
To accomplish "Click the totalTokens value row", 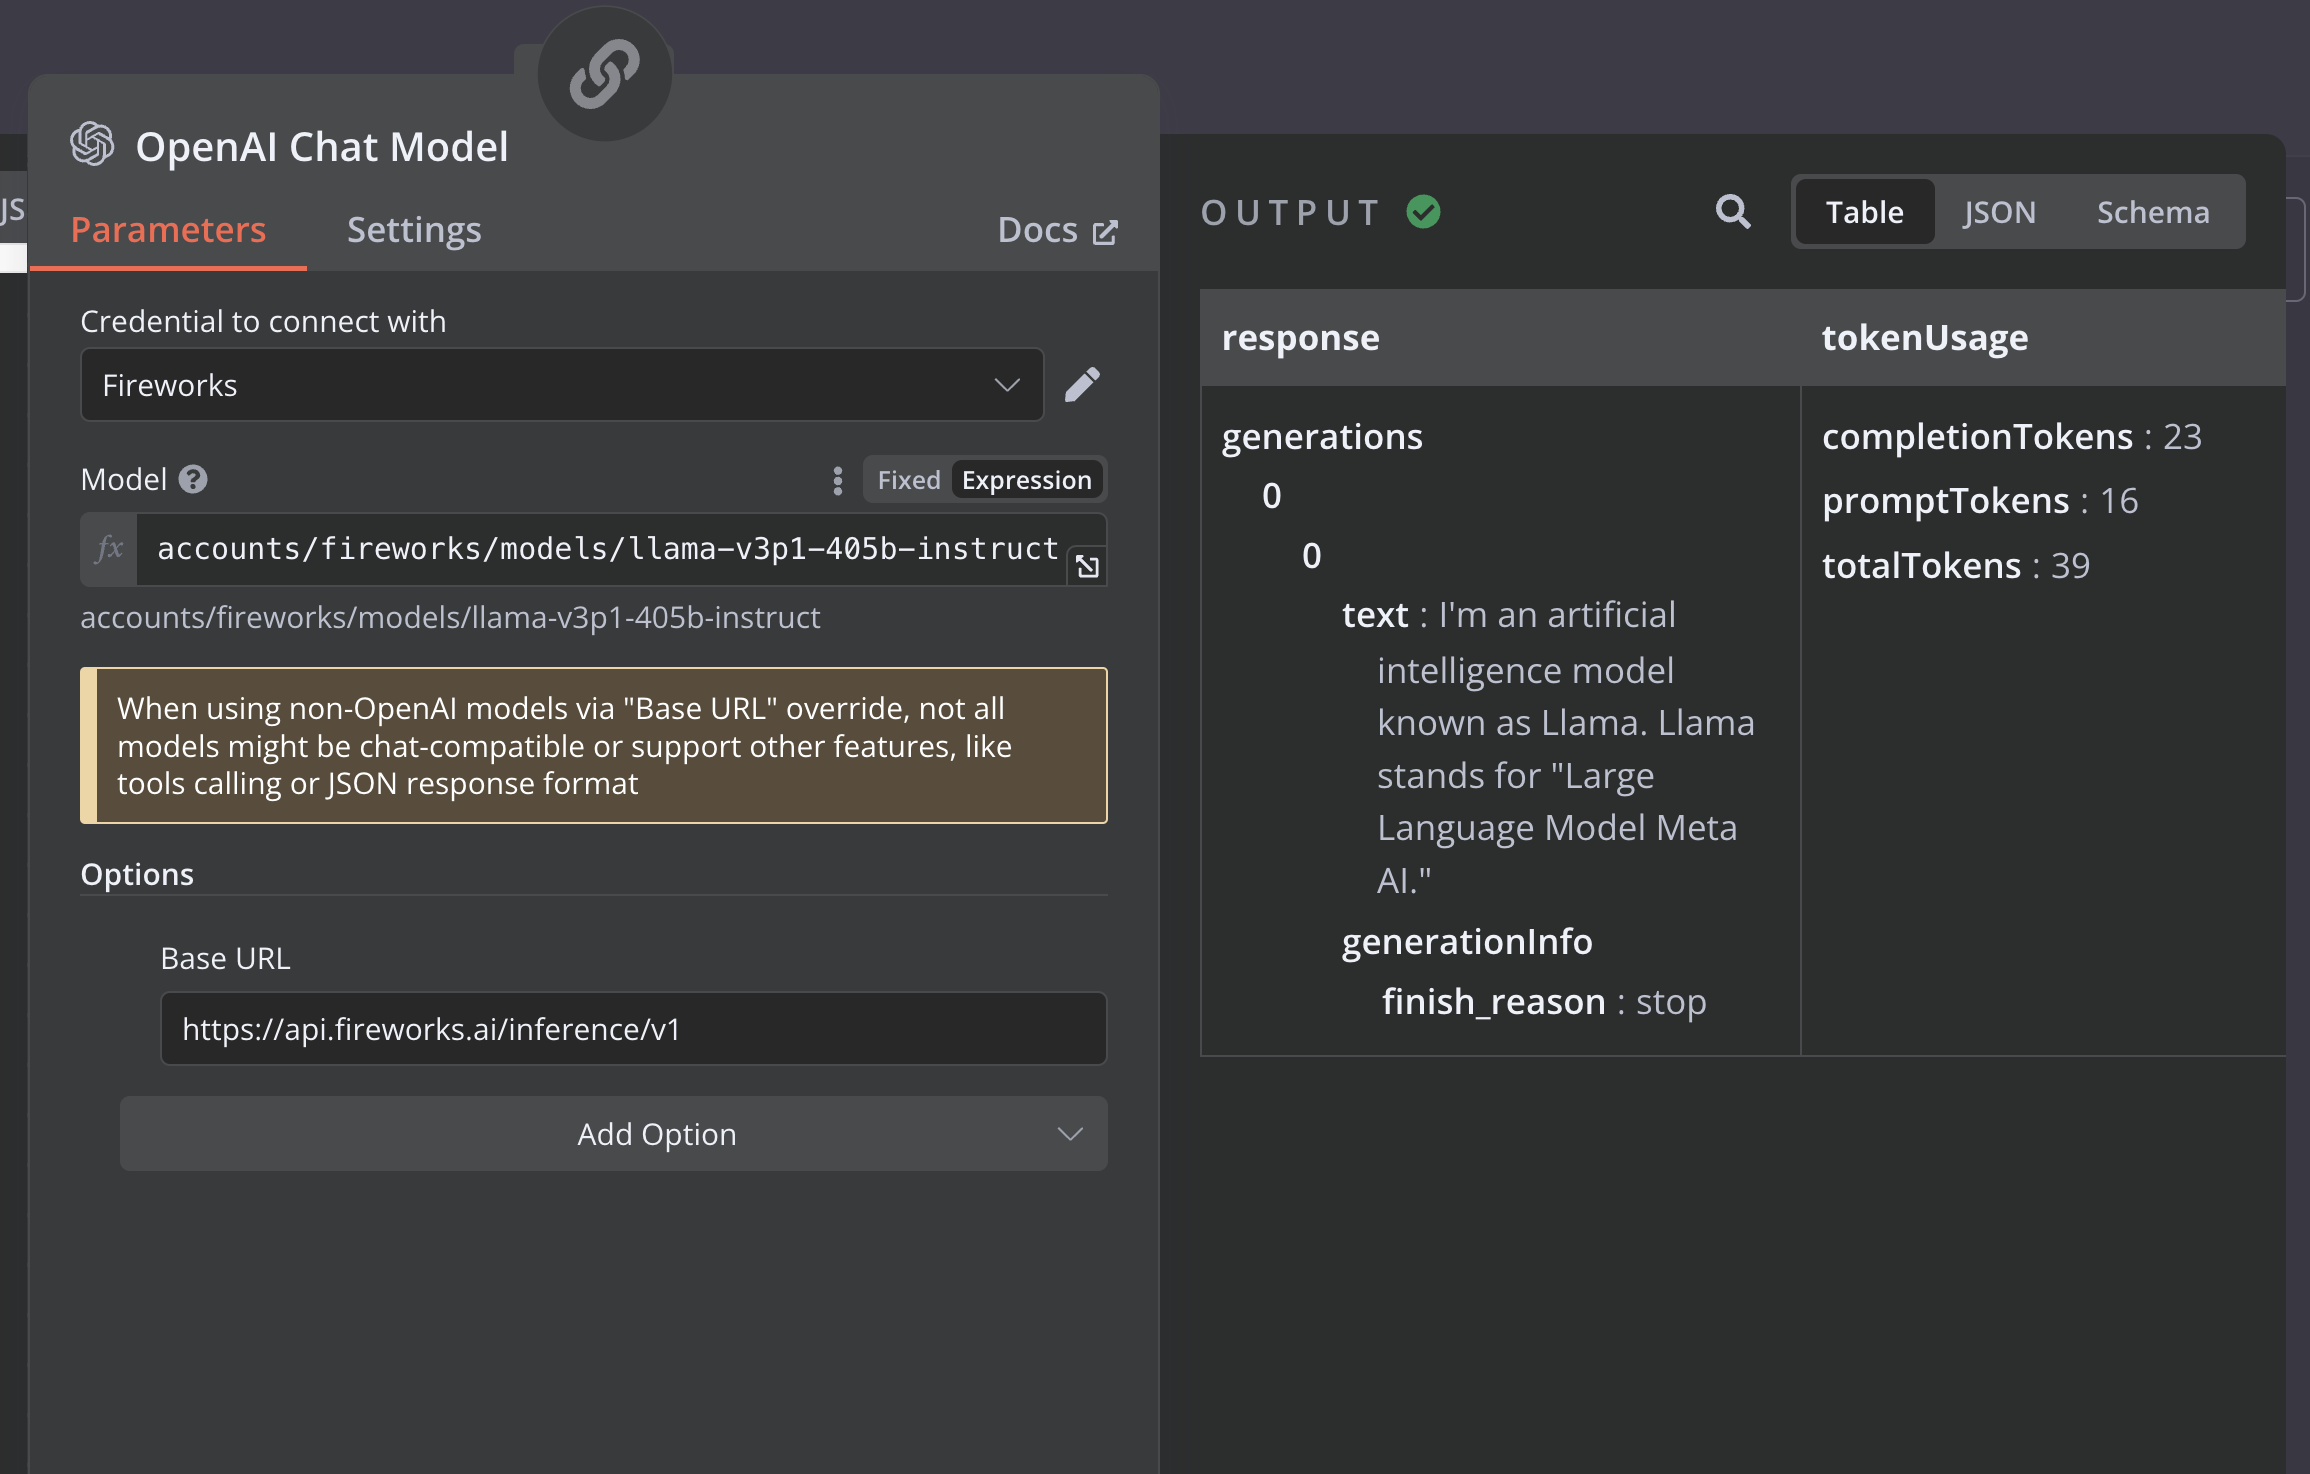I will [1956, 566].
